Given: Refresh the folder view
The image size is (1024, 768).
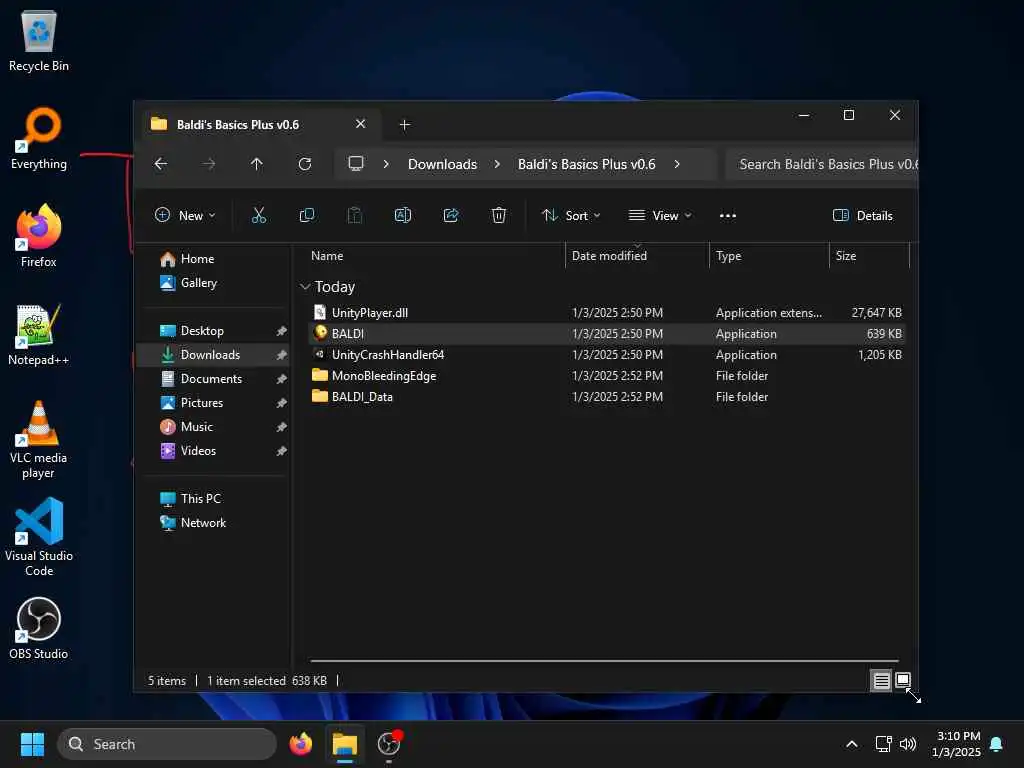Looking at the screenshot, I should pos(305,164).
